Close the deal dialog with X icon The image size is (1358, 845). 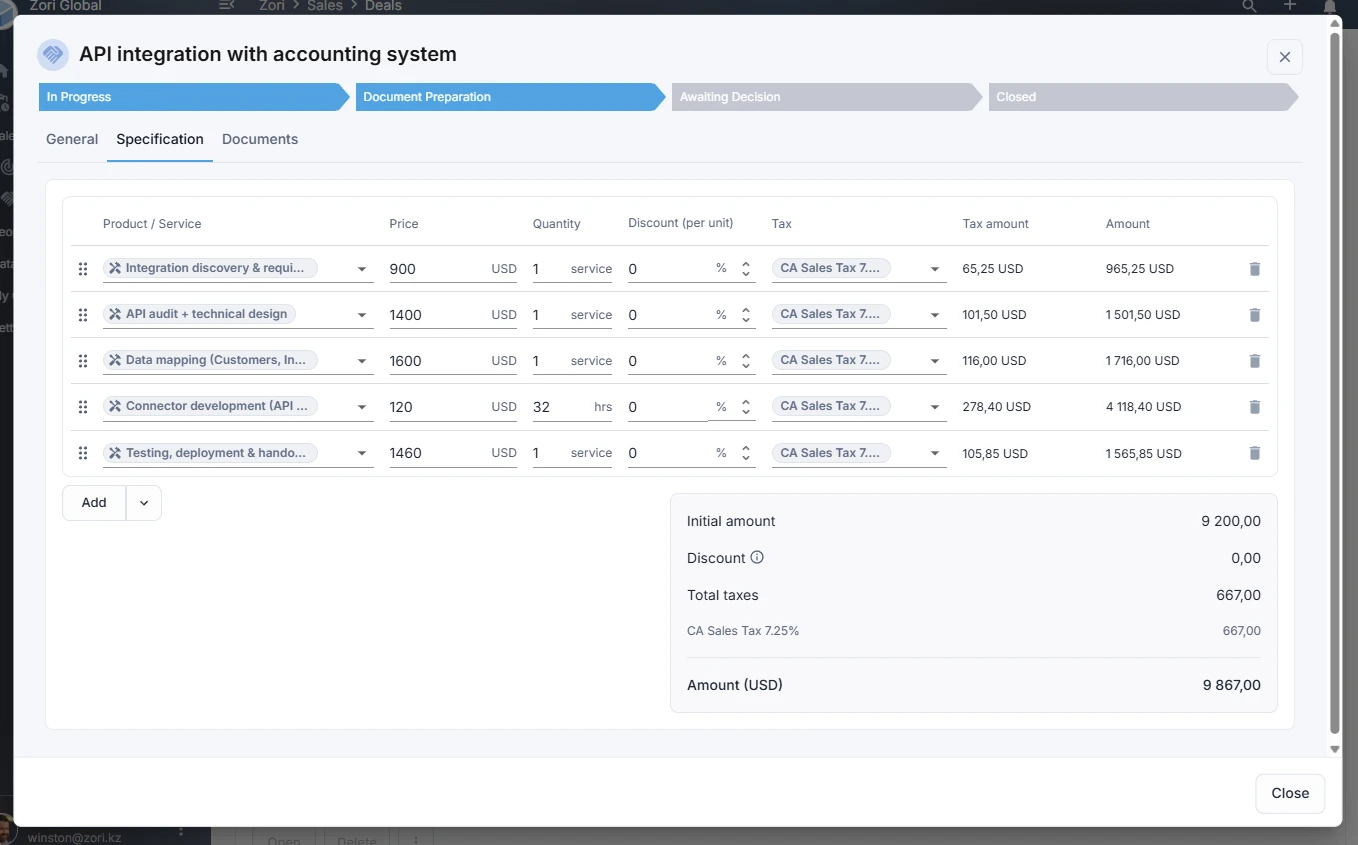pyautogui.click(x=1285, y=57)
